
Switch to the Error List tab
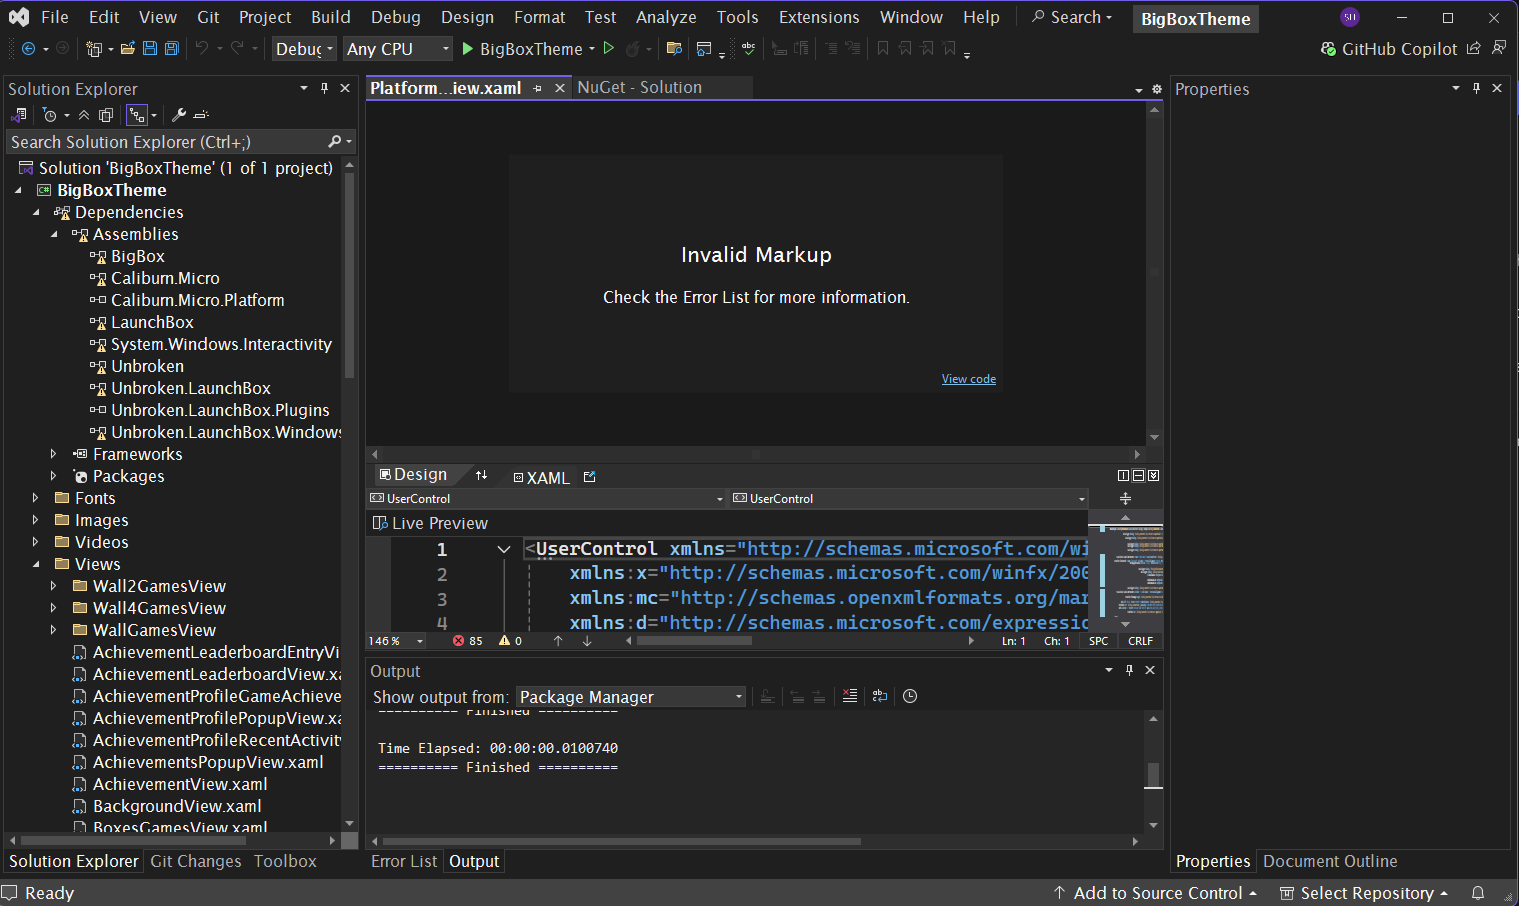pos(404,861)
